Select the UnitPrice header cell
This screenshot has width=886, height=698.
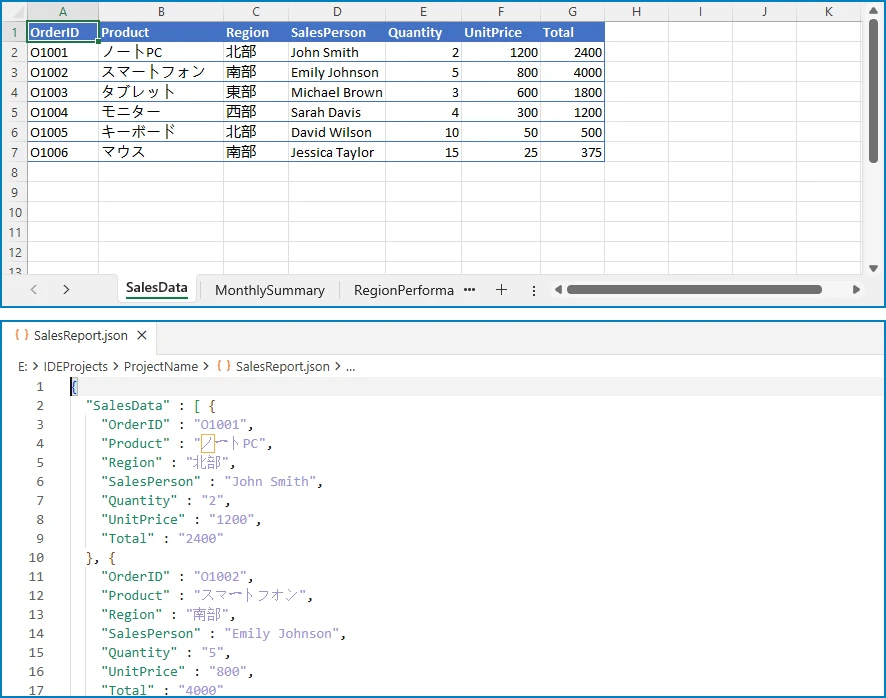pos(501,32)
